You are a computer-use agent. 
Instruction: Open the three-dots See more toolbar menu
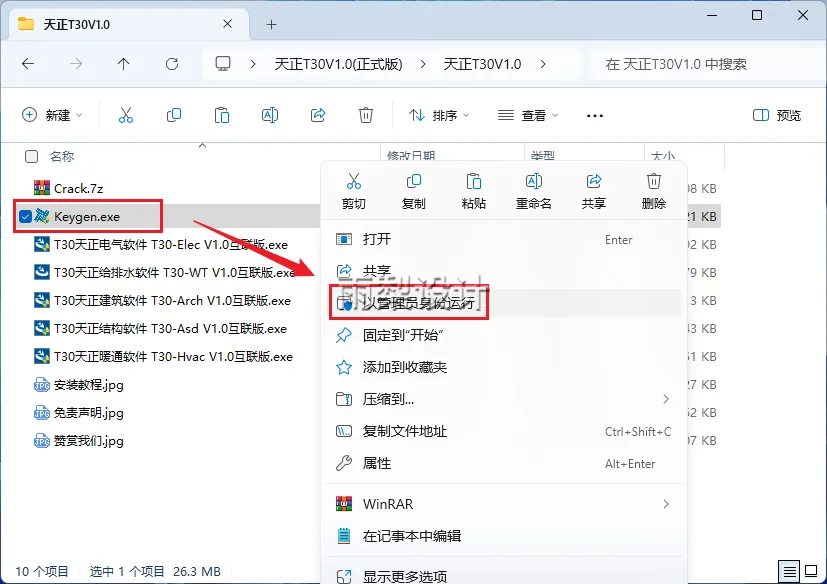click(x=594, y=116)
